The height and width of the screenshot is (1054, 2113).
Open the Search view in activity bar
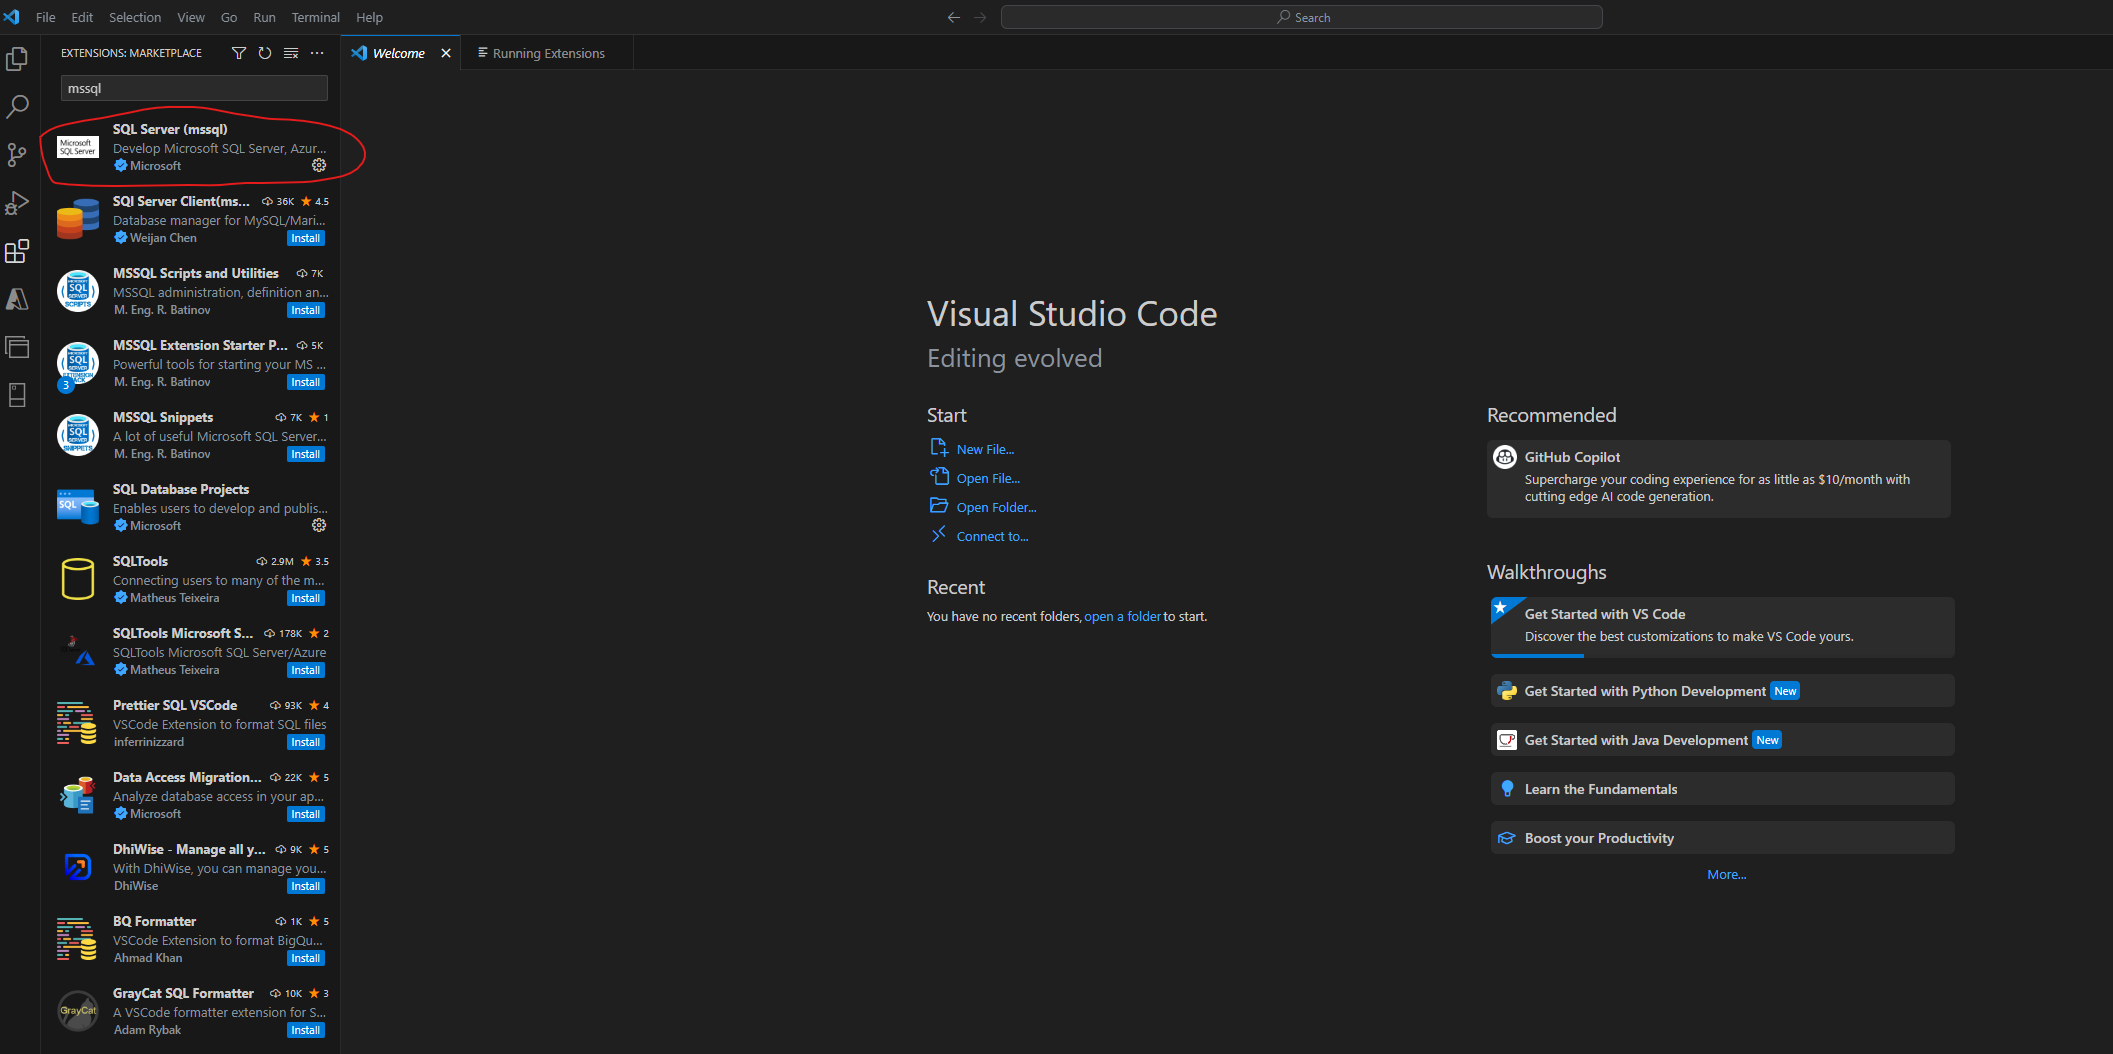tap(17, 107)
